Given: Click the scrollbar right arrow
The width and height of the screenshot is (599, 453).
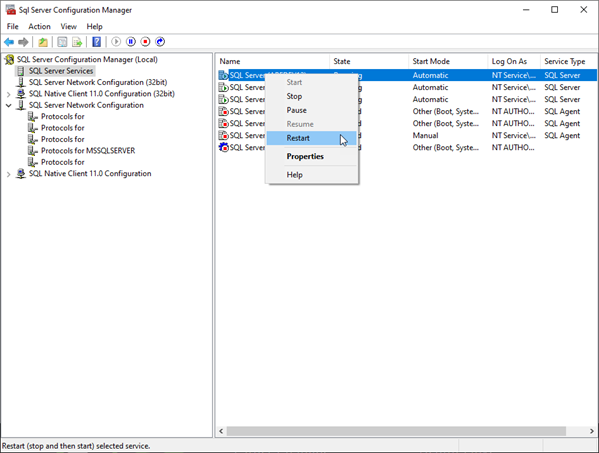Looking at the screenshot, I should 592,431.
